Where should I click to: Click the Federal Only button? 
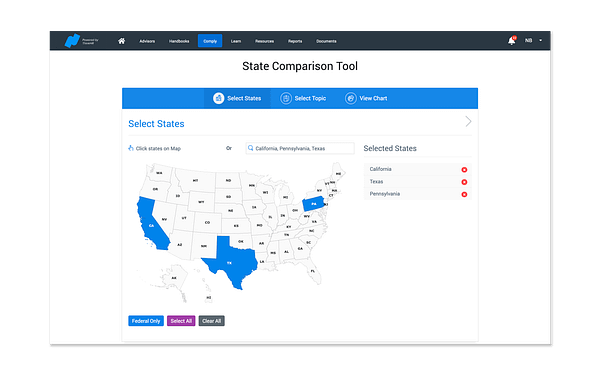click(146, 321)
